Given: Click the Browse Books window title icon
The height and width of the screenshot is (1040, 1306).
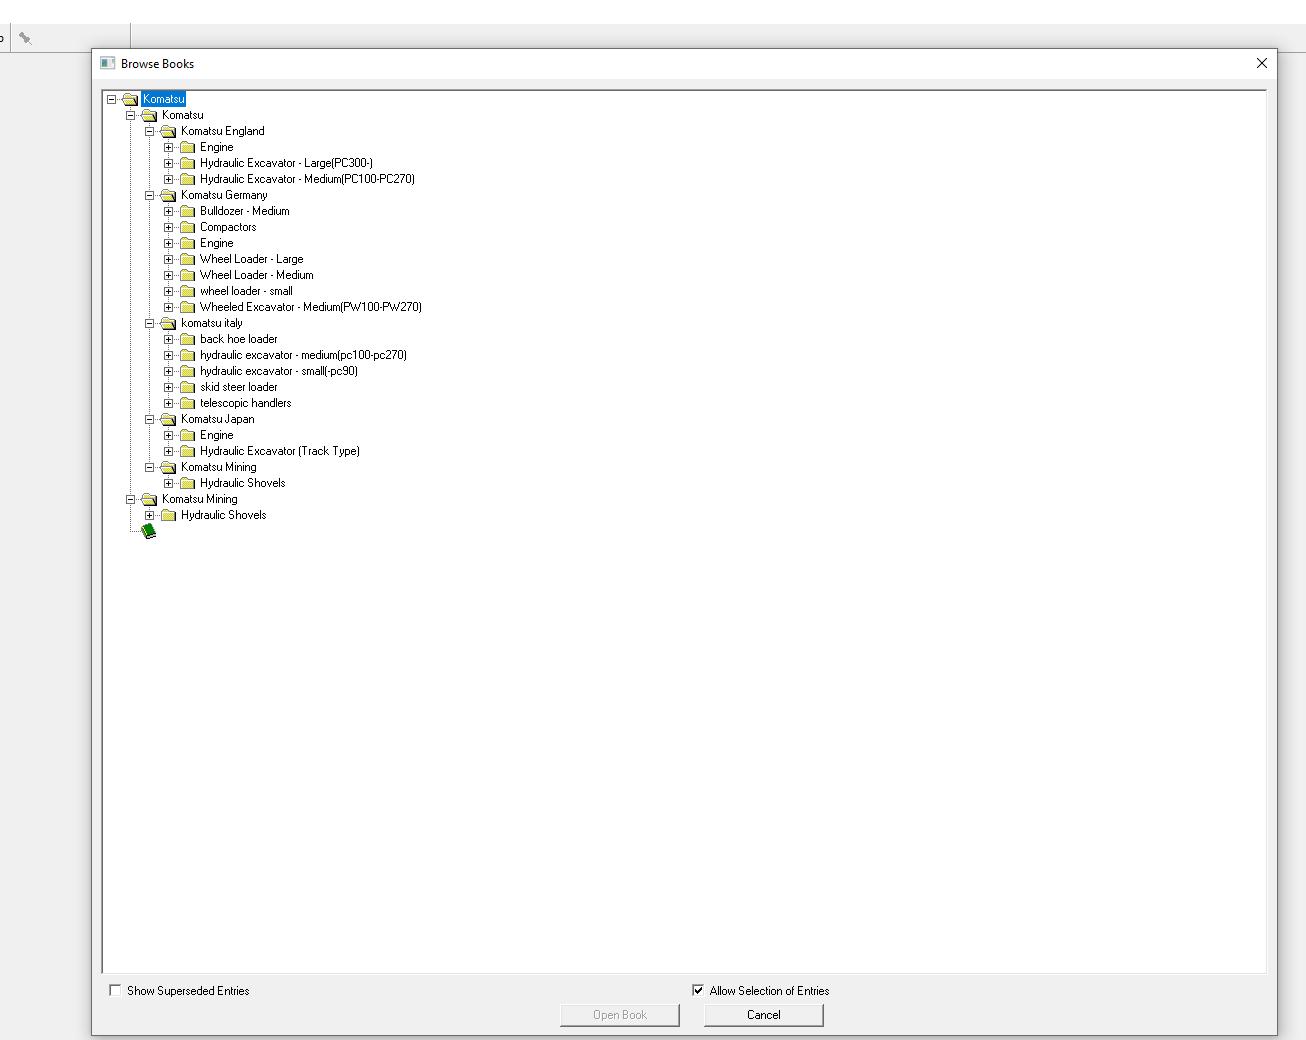Looking at the screenshot, I should pyautogui.click(x=108, y=63).
